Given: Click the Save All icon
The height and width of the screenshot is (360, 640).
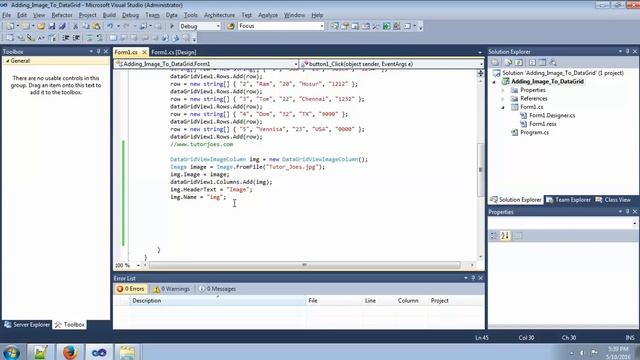Looking at the screenshot, I should click(62, 26).
